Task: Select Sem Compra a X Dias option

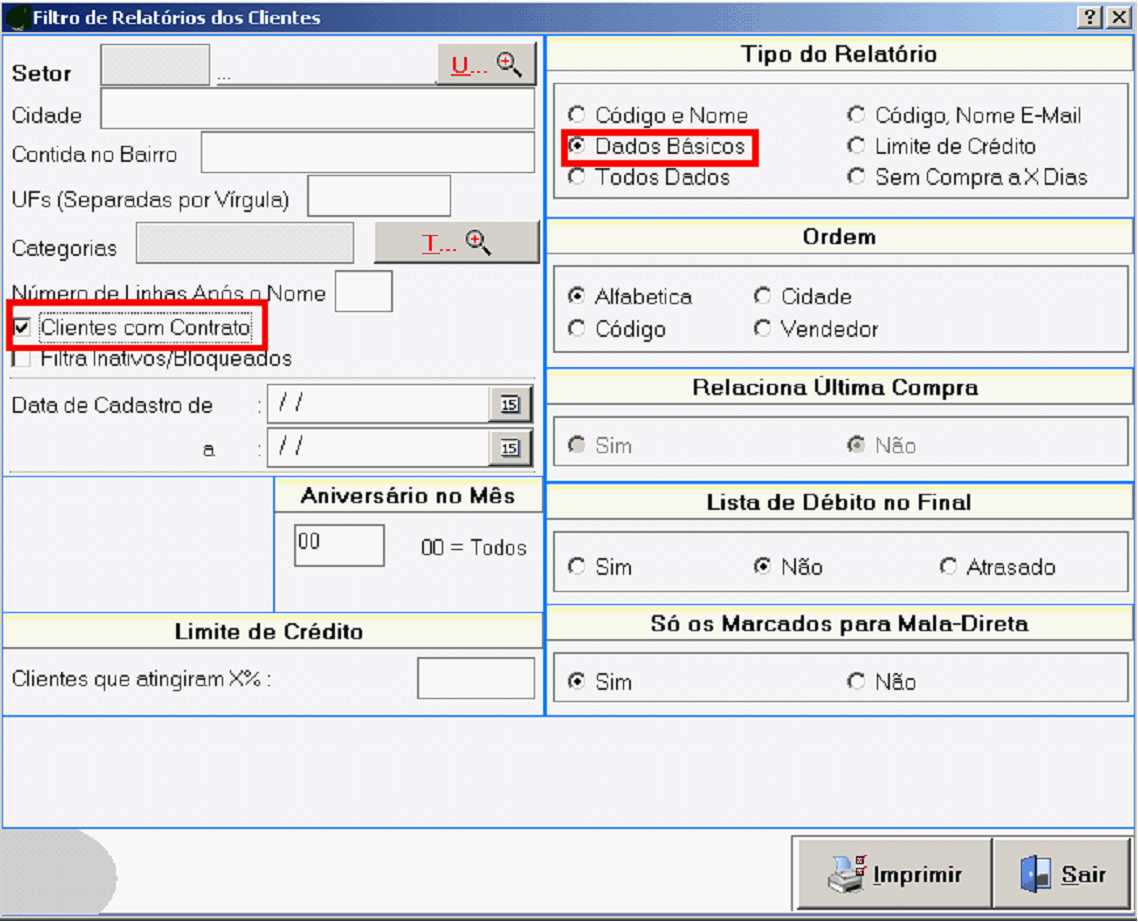Action: [856, 177]
